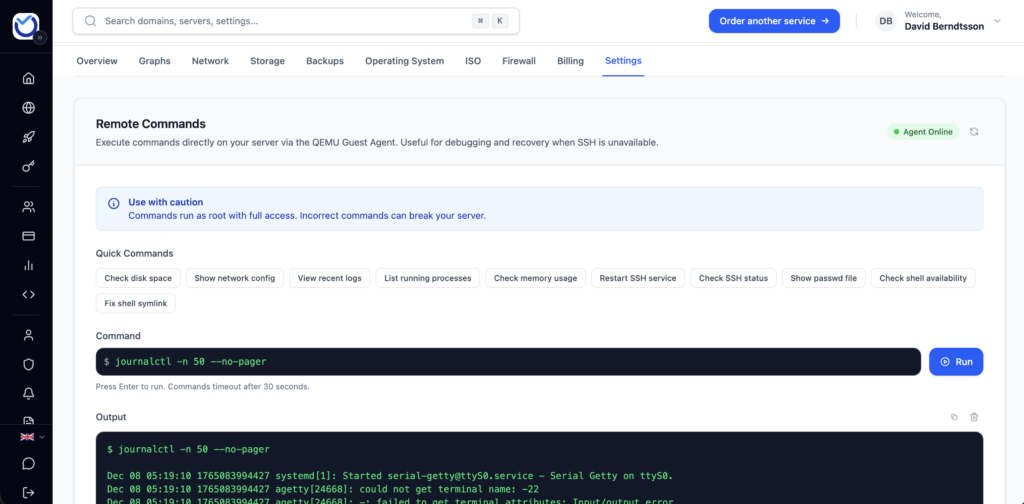Open the globe domains icon in sidebar
This screenshot has height=504, width=1024.
[28, 108]
